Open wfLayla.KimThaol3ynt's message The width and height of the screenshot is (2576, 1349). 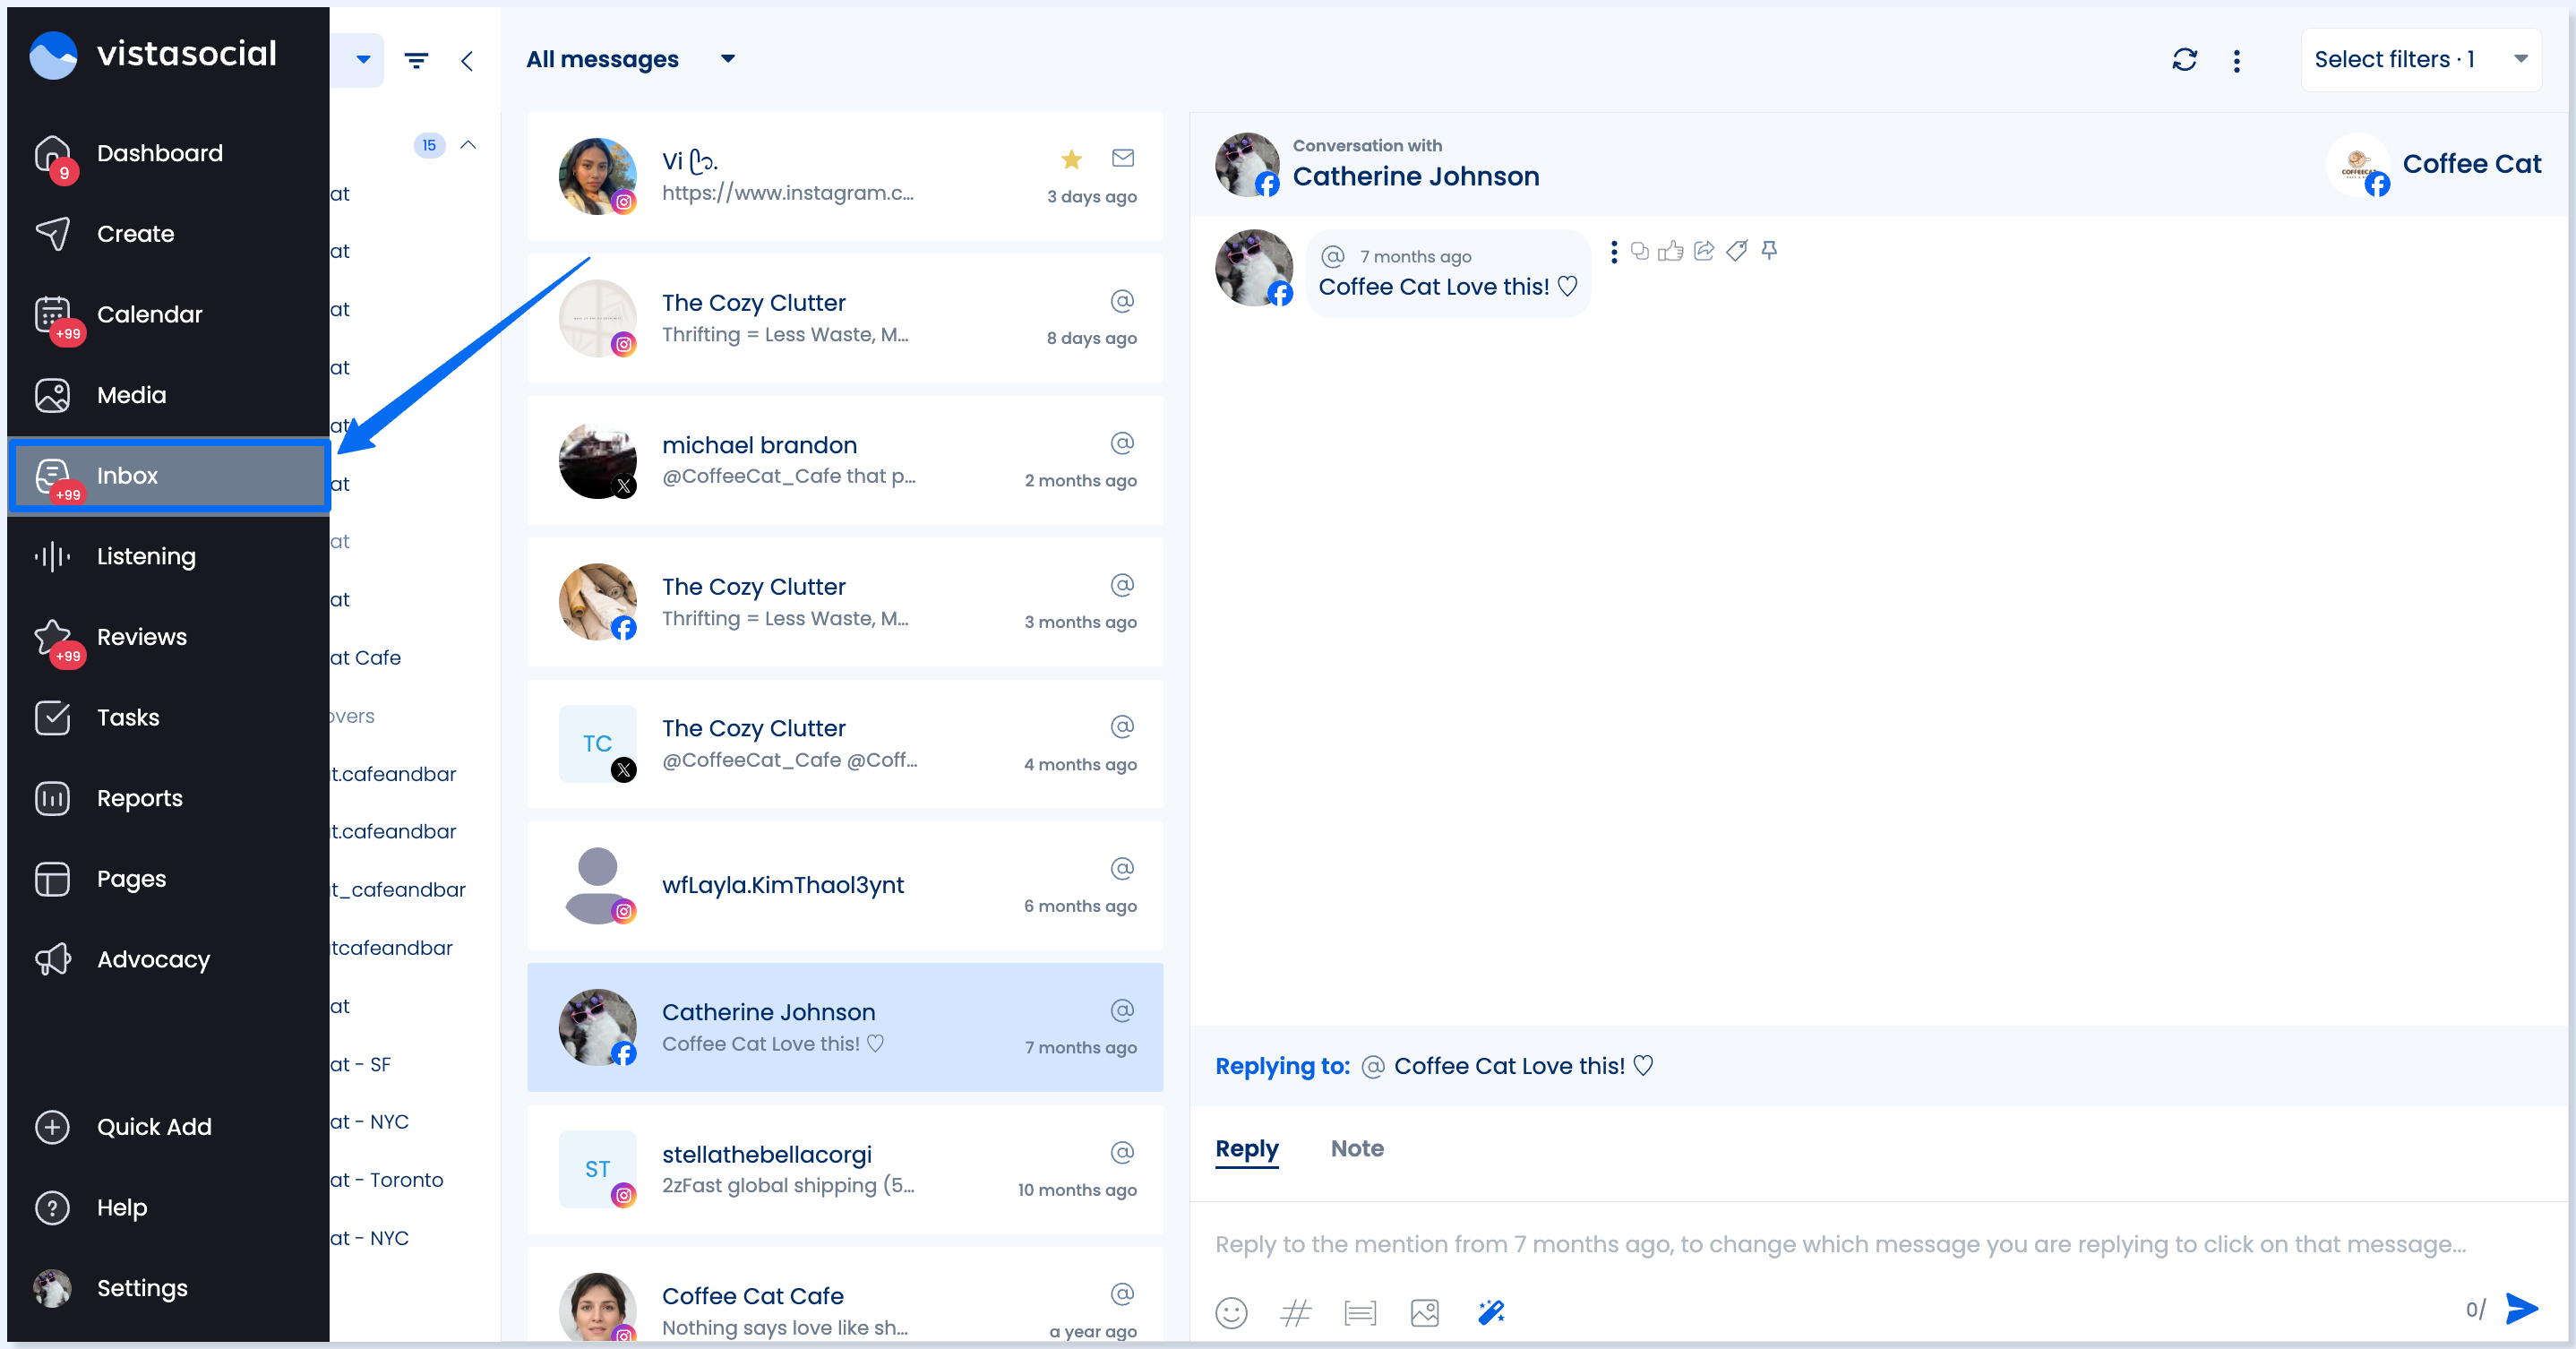point(844,886)
